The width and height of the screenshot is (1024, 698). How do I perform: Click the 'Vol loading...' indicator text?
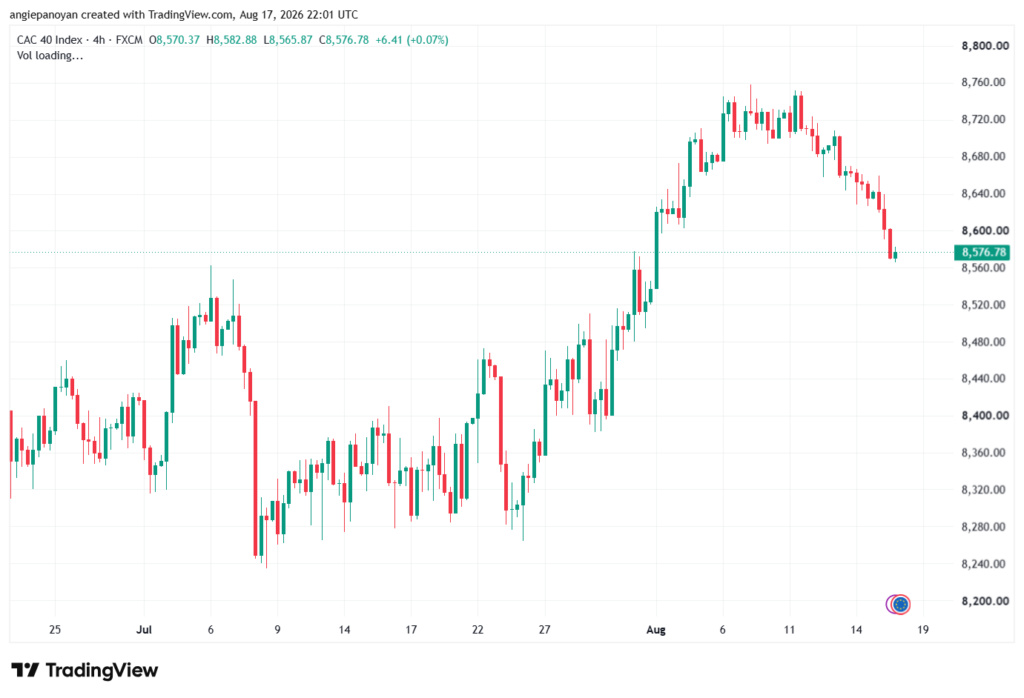tap(50, 56)
